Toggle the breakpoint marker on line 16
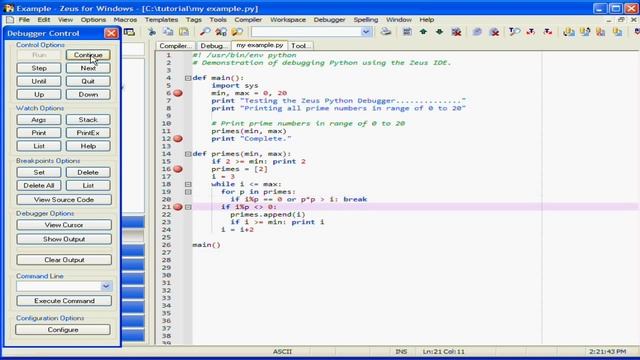640x360 pixels. (178, 169)
